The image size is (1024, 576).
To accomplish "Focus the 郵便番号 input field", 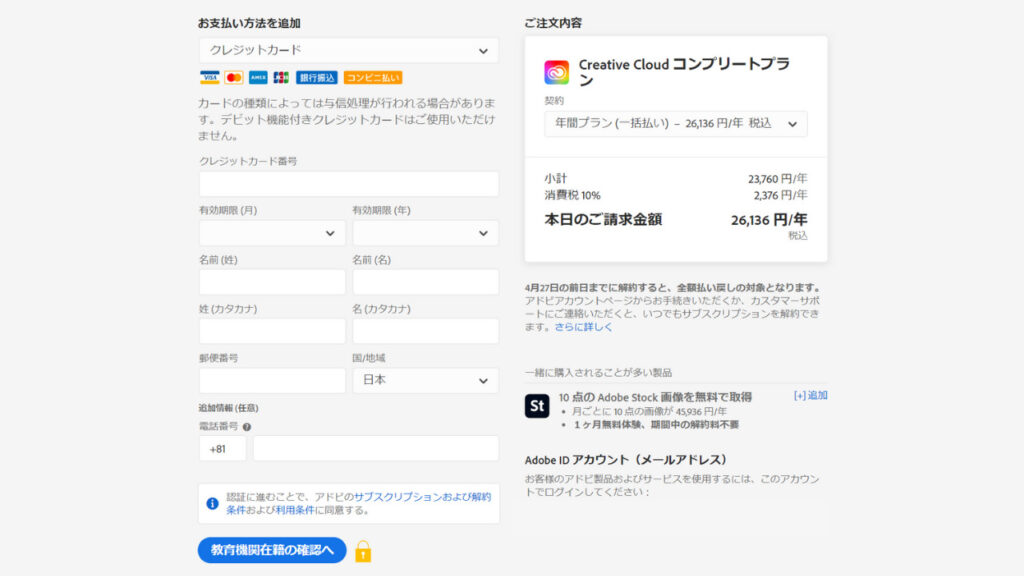I will pos(272,381).
